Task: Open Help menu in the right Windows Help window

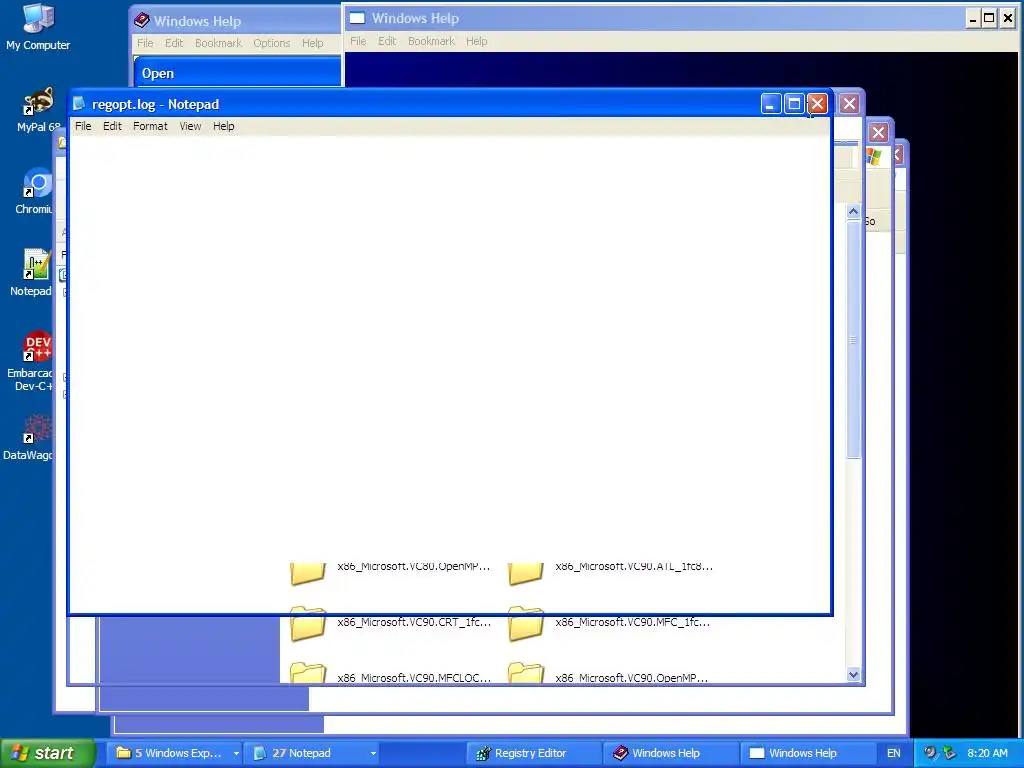Action: point(477,41)
